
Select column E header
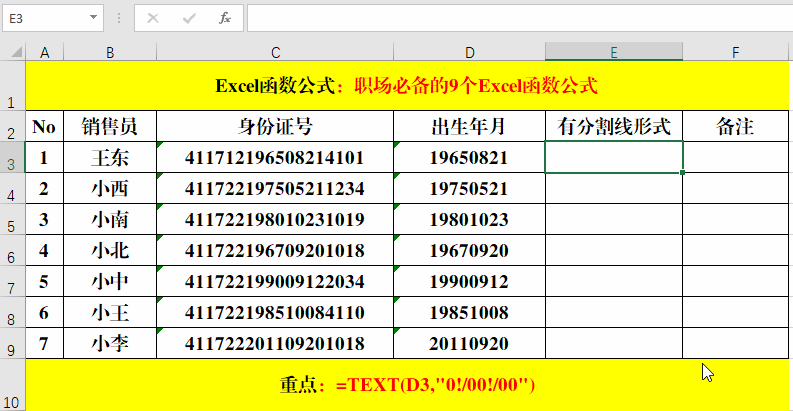(x=613, y=52)
